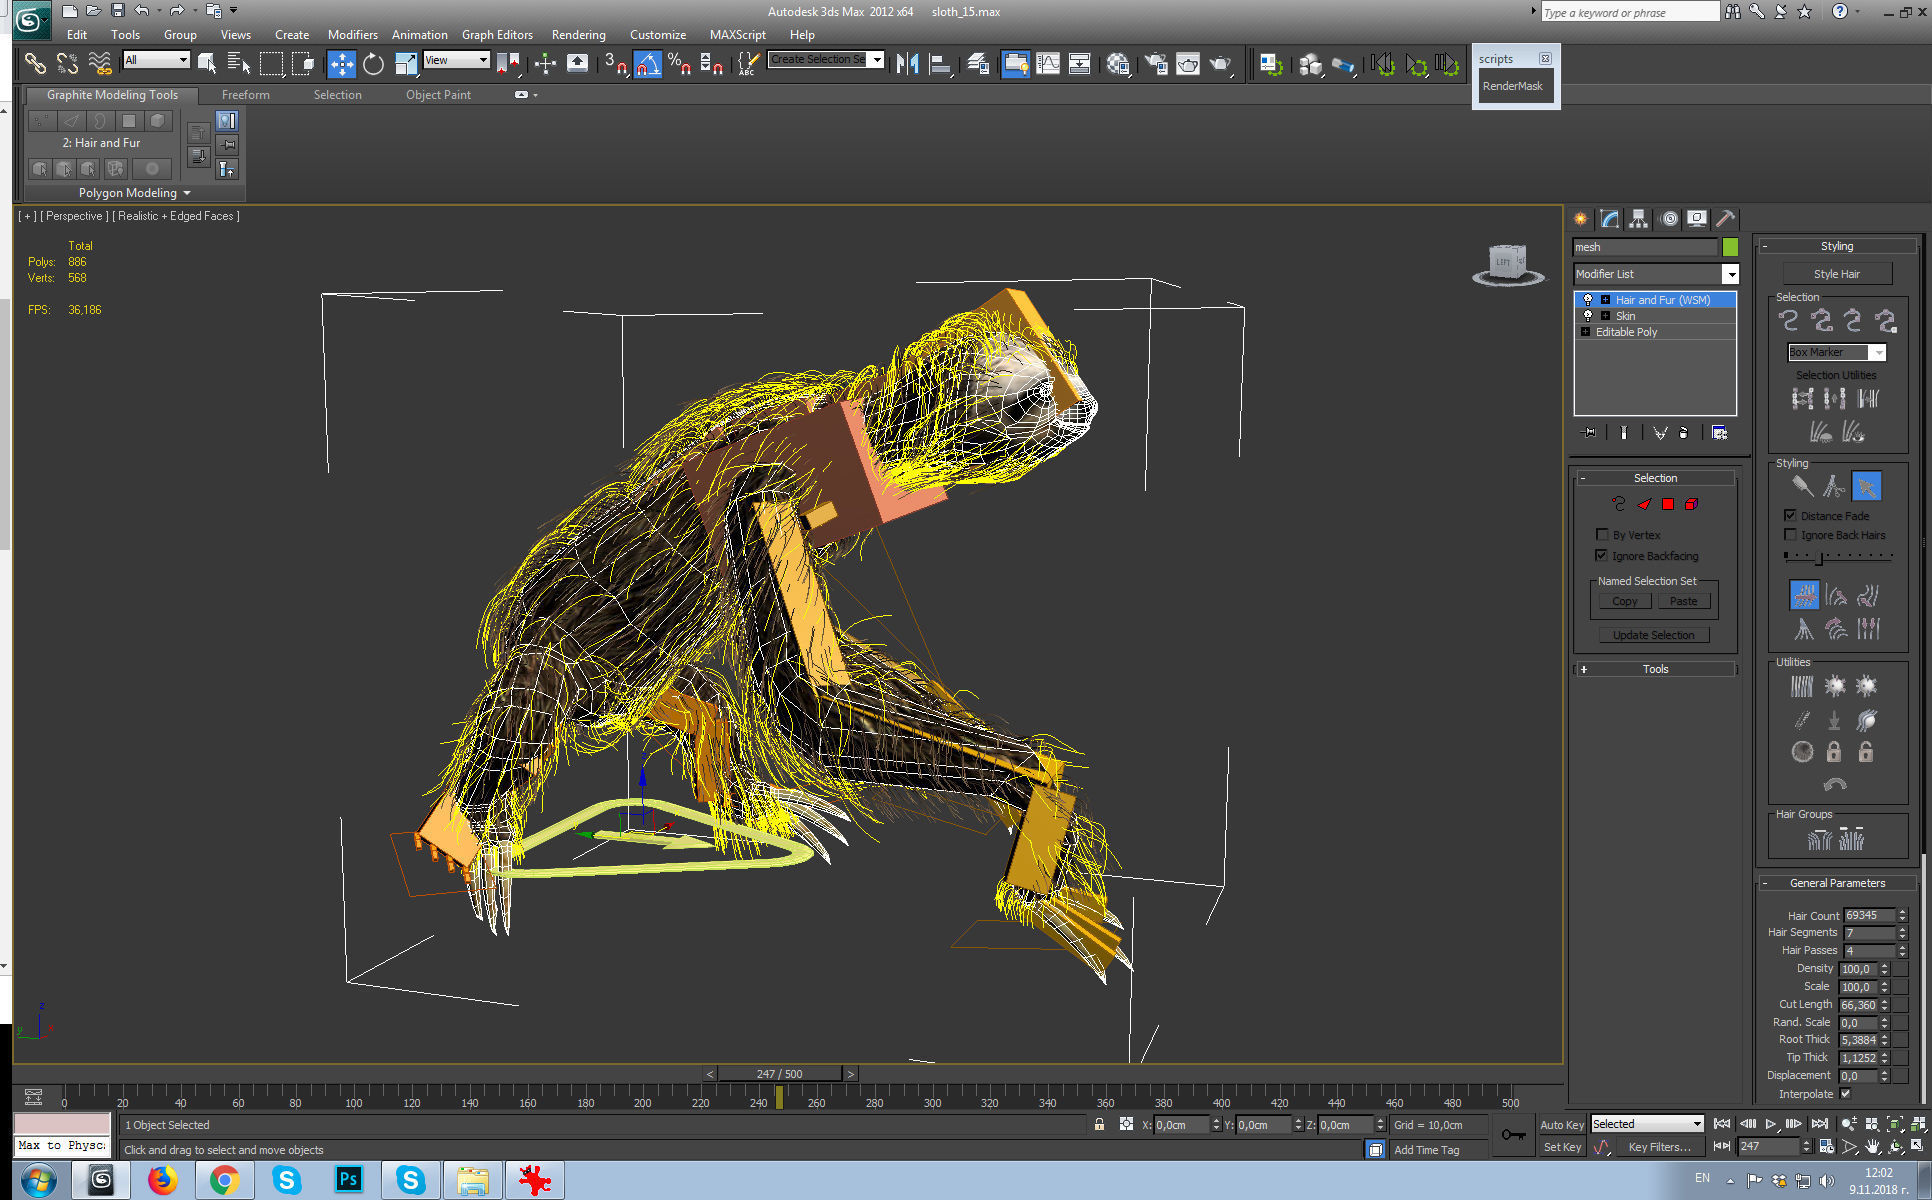Click the Lock hairs utility icon
The height and width of the screenshot is (1200, 1932).
point(1834,752)
